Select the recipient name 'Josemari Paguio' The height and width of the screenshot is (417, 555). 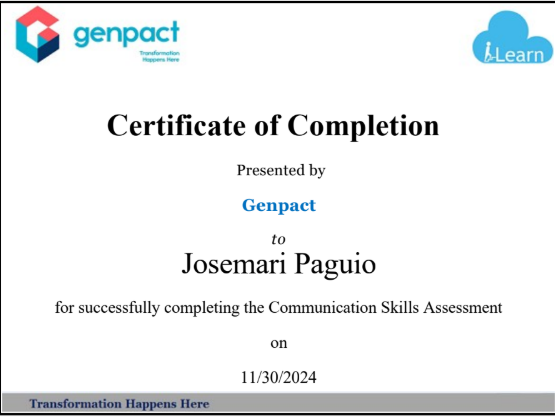point(279,265)
